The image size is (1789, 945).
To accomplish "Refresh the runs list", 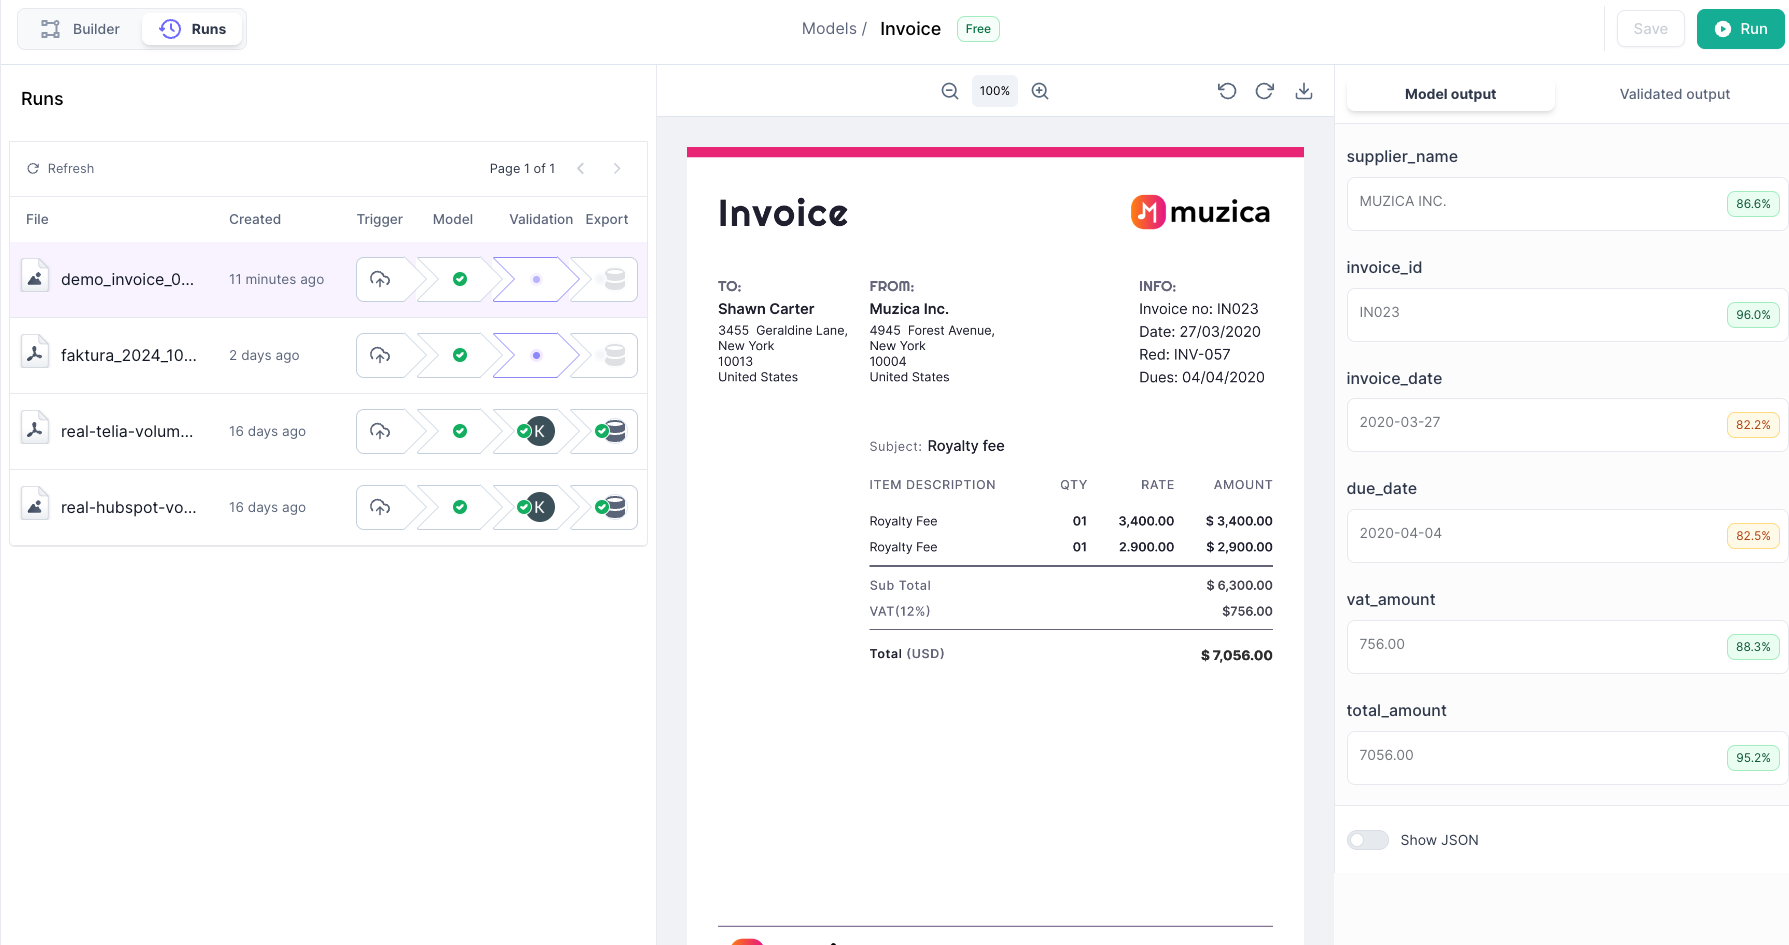I will [x=61, y=168].
